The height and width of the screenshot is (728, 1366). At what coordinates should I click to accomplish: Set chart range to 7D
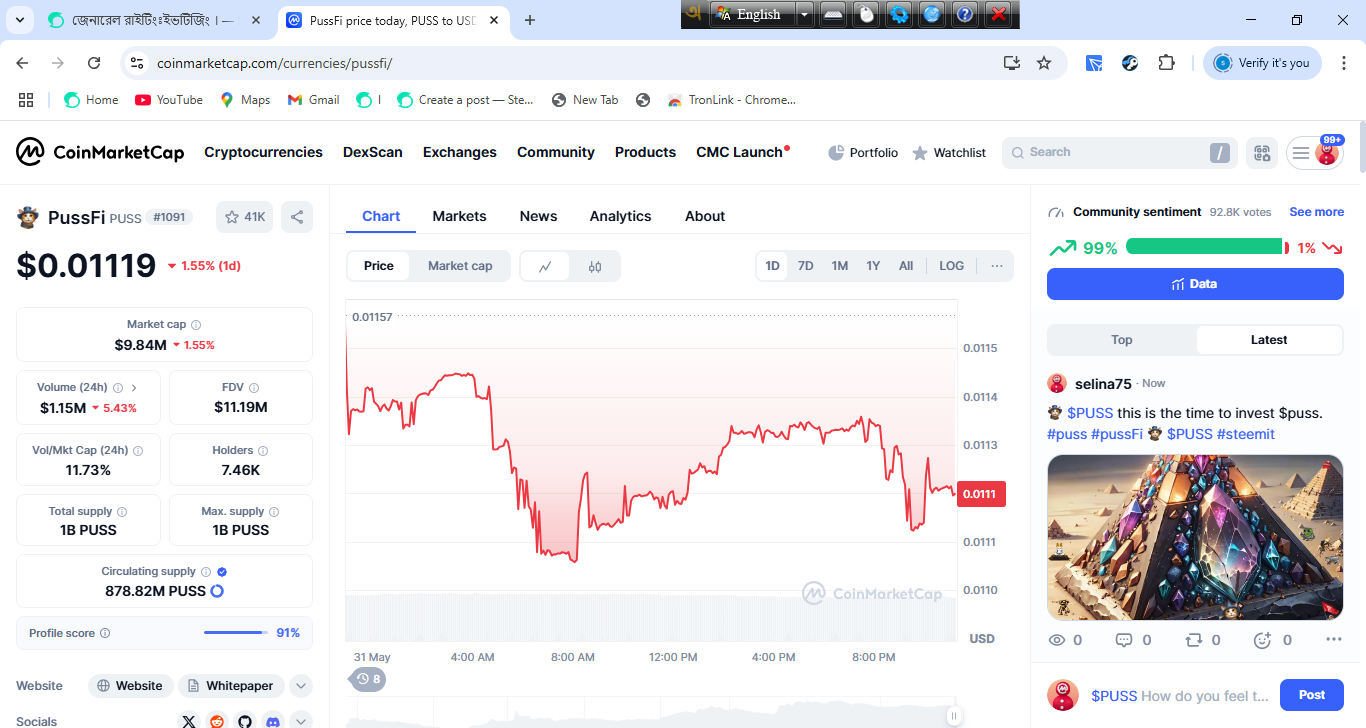click(x=805, y=266)
